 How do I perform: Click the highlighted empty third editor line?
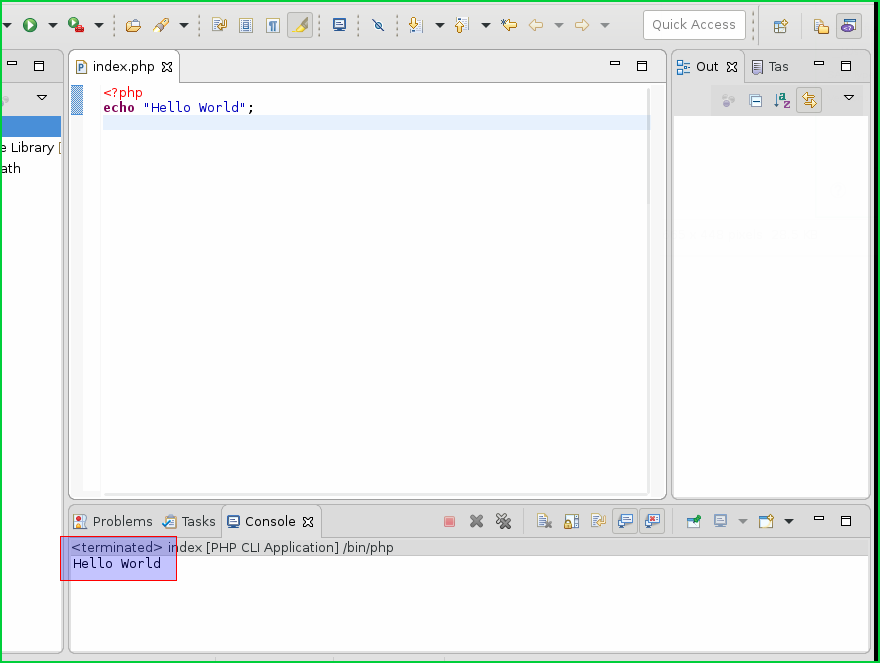pyautogui.click(x=376, y=122)
